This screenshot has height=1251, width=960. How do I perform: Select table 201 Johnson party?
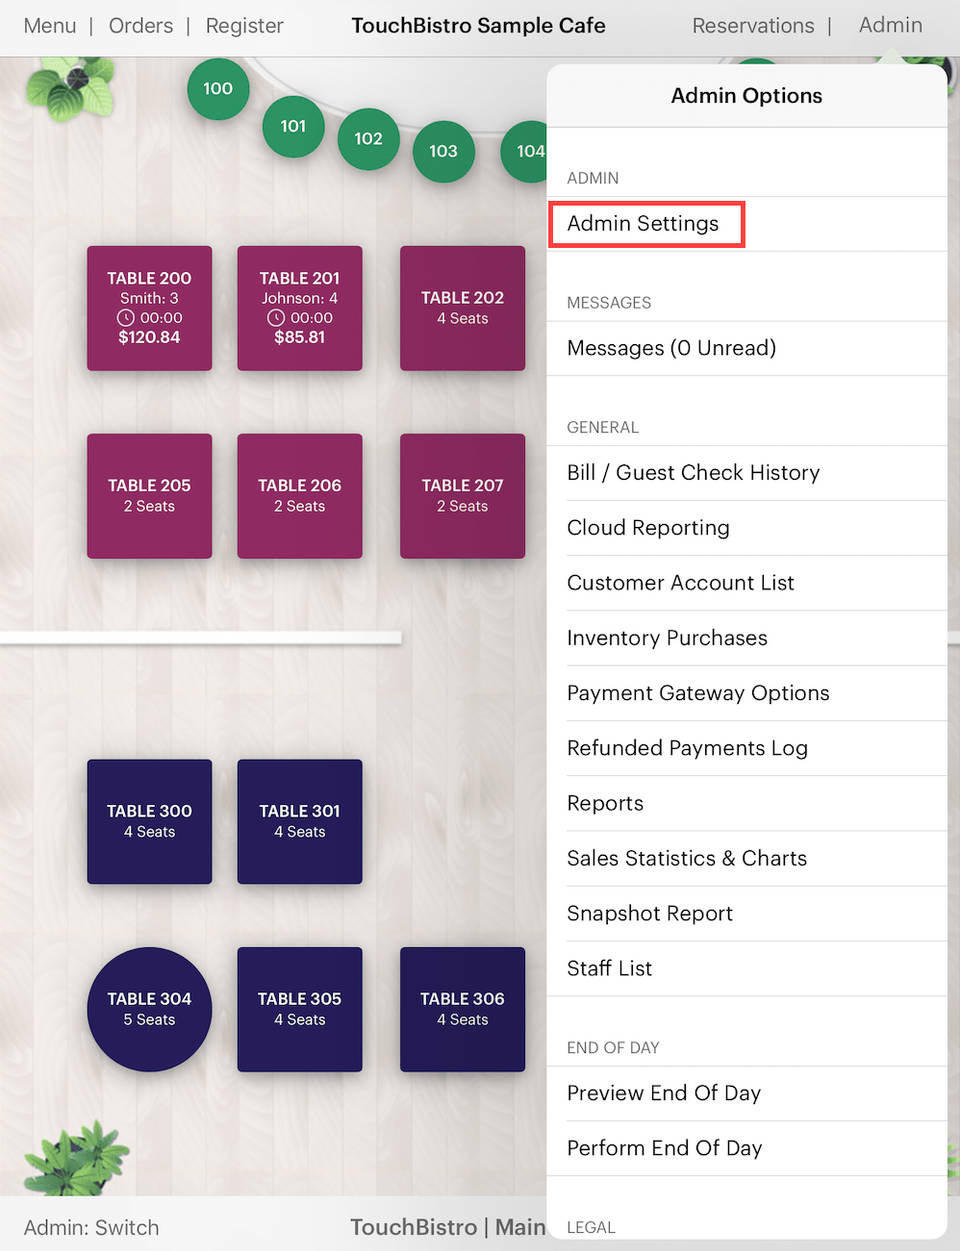click(x=299, y=308)
